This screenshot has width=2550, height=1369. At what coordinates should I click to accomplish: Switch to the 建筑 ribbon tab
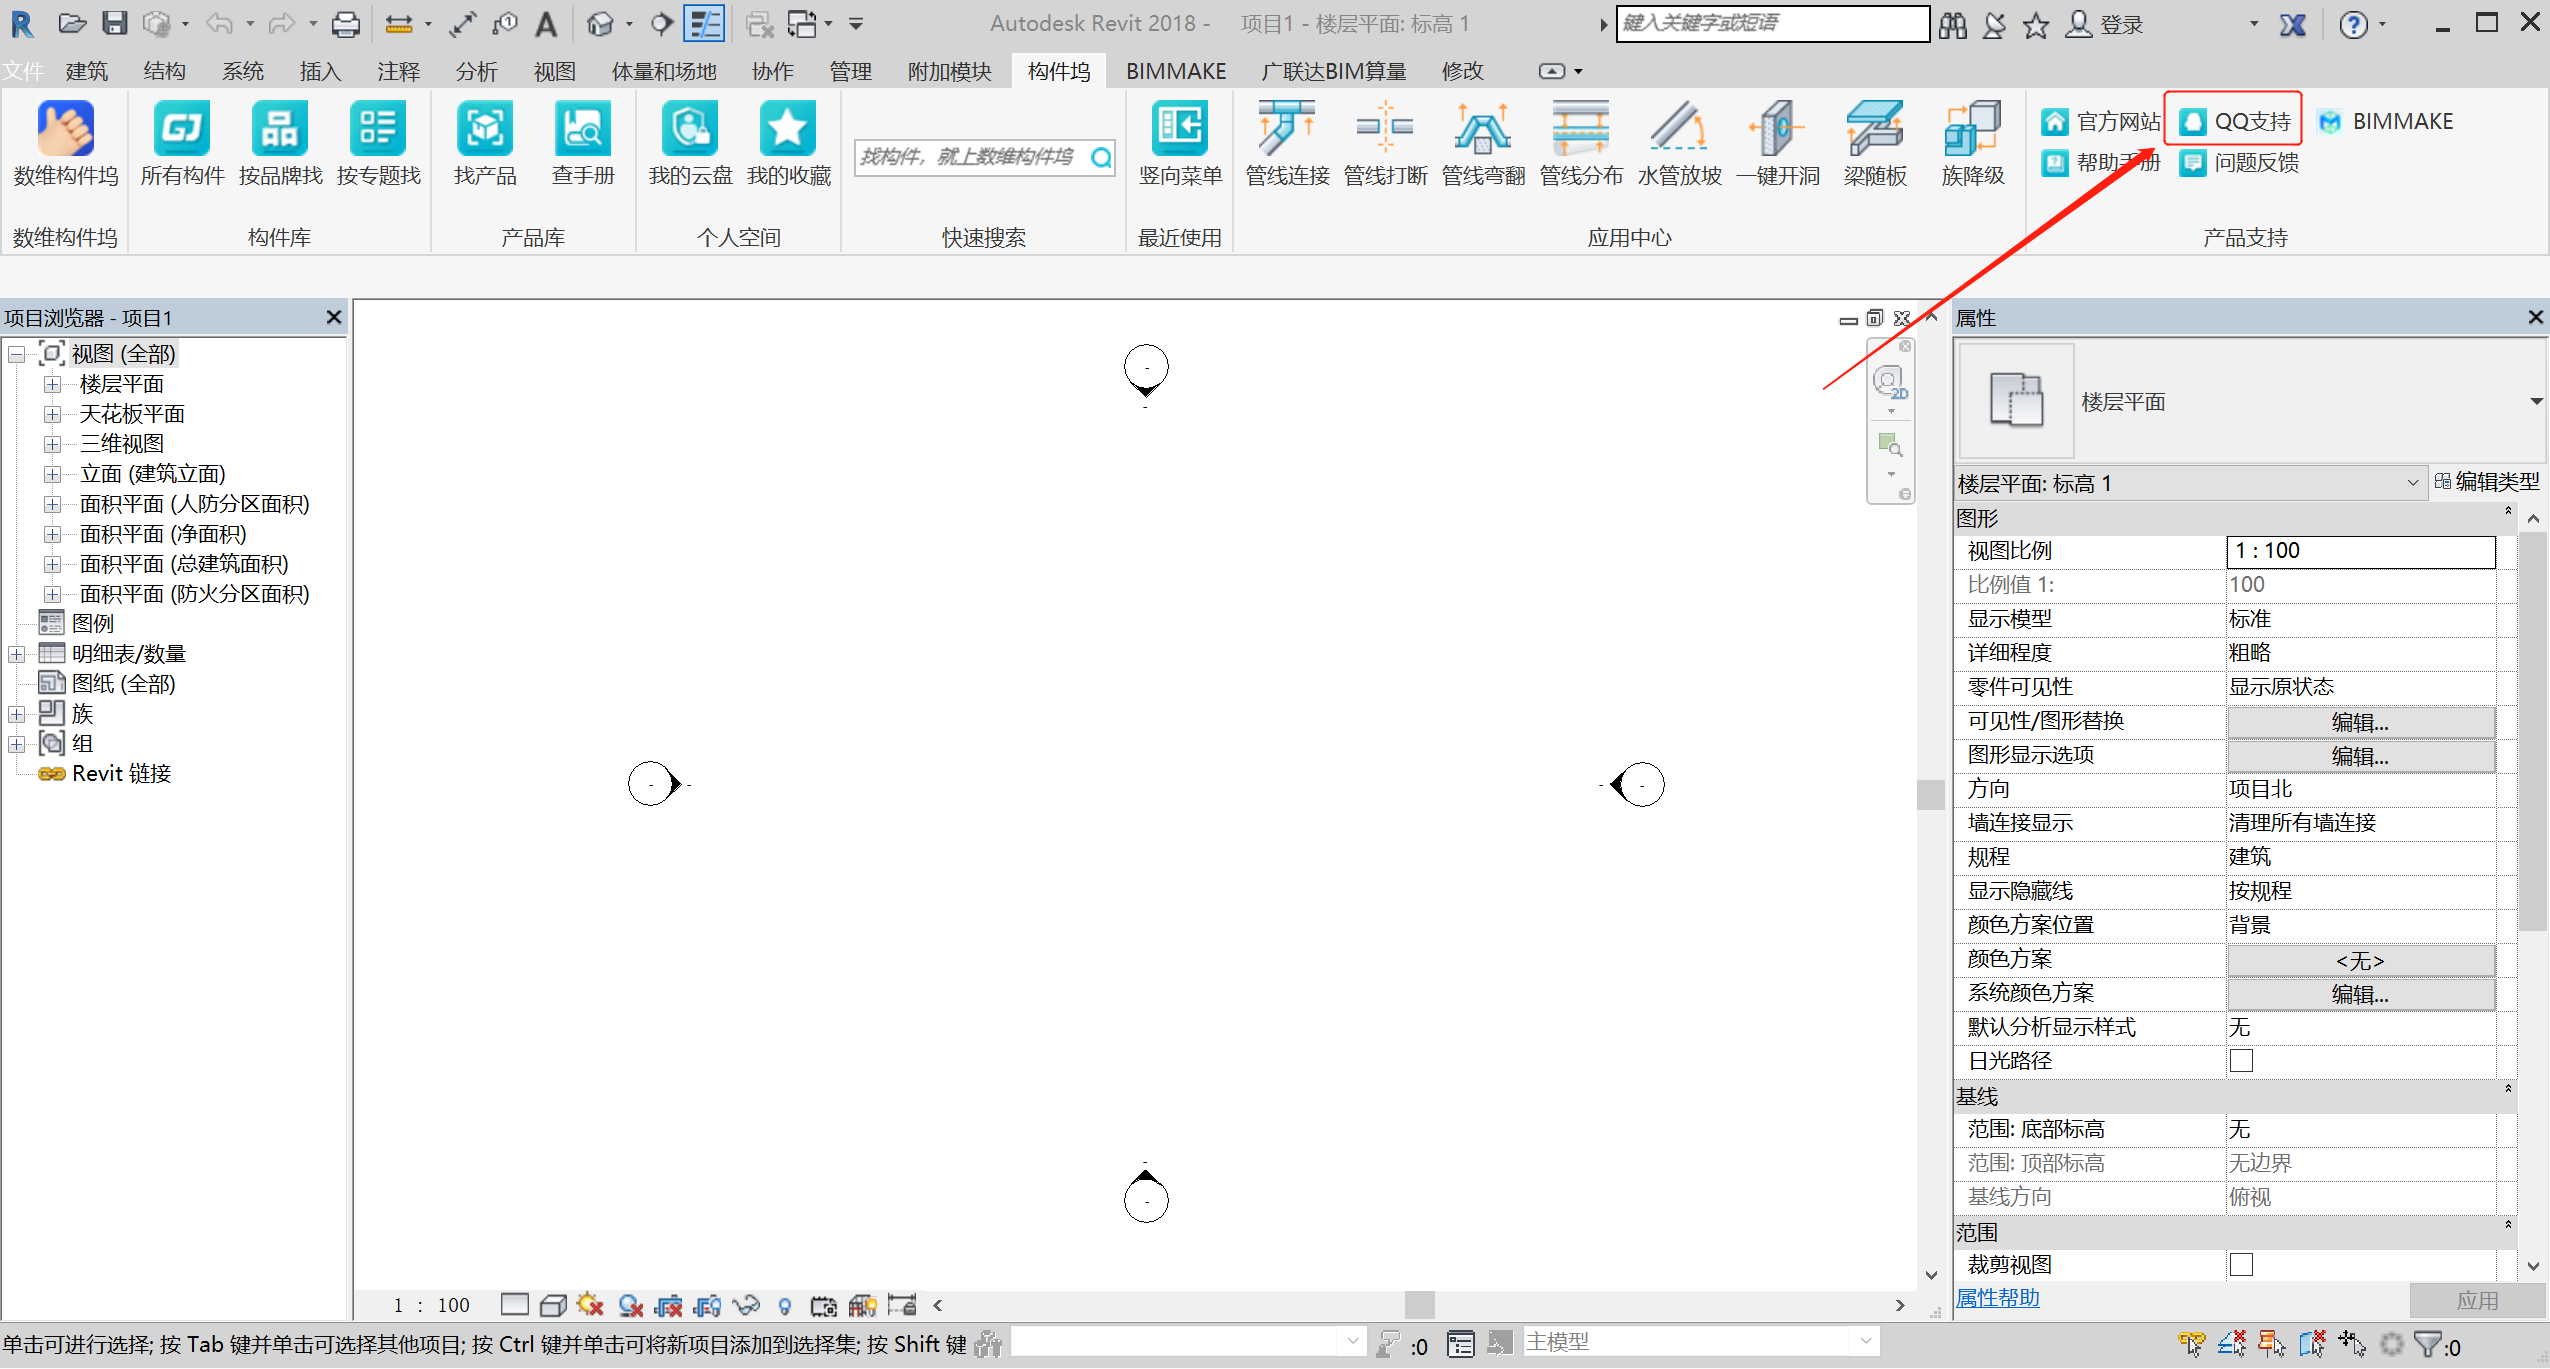coord(87,71)
